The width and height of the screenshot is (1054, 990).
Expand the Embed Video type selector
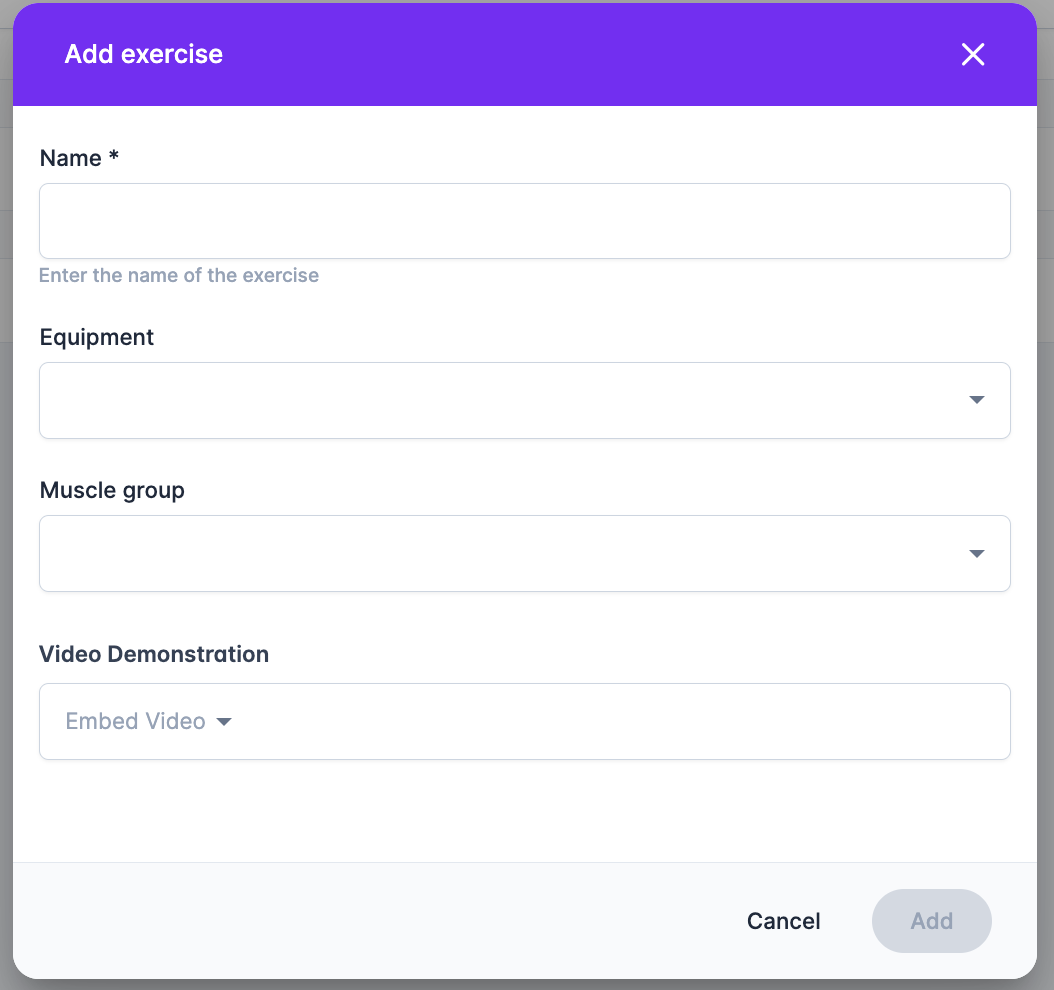pyautogui.click(x=149, y=721)
